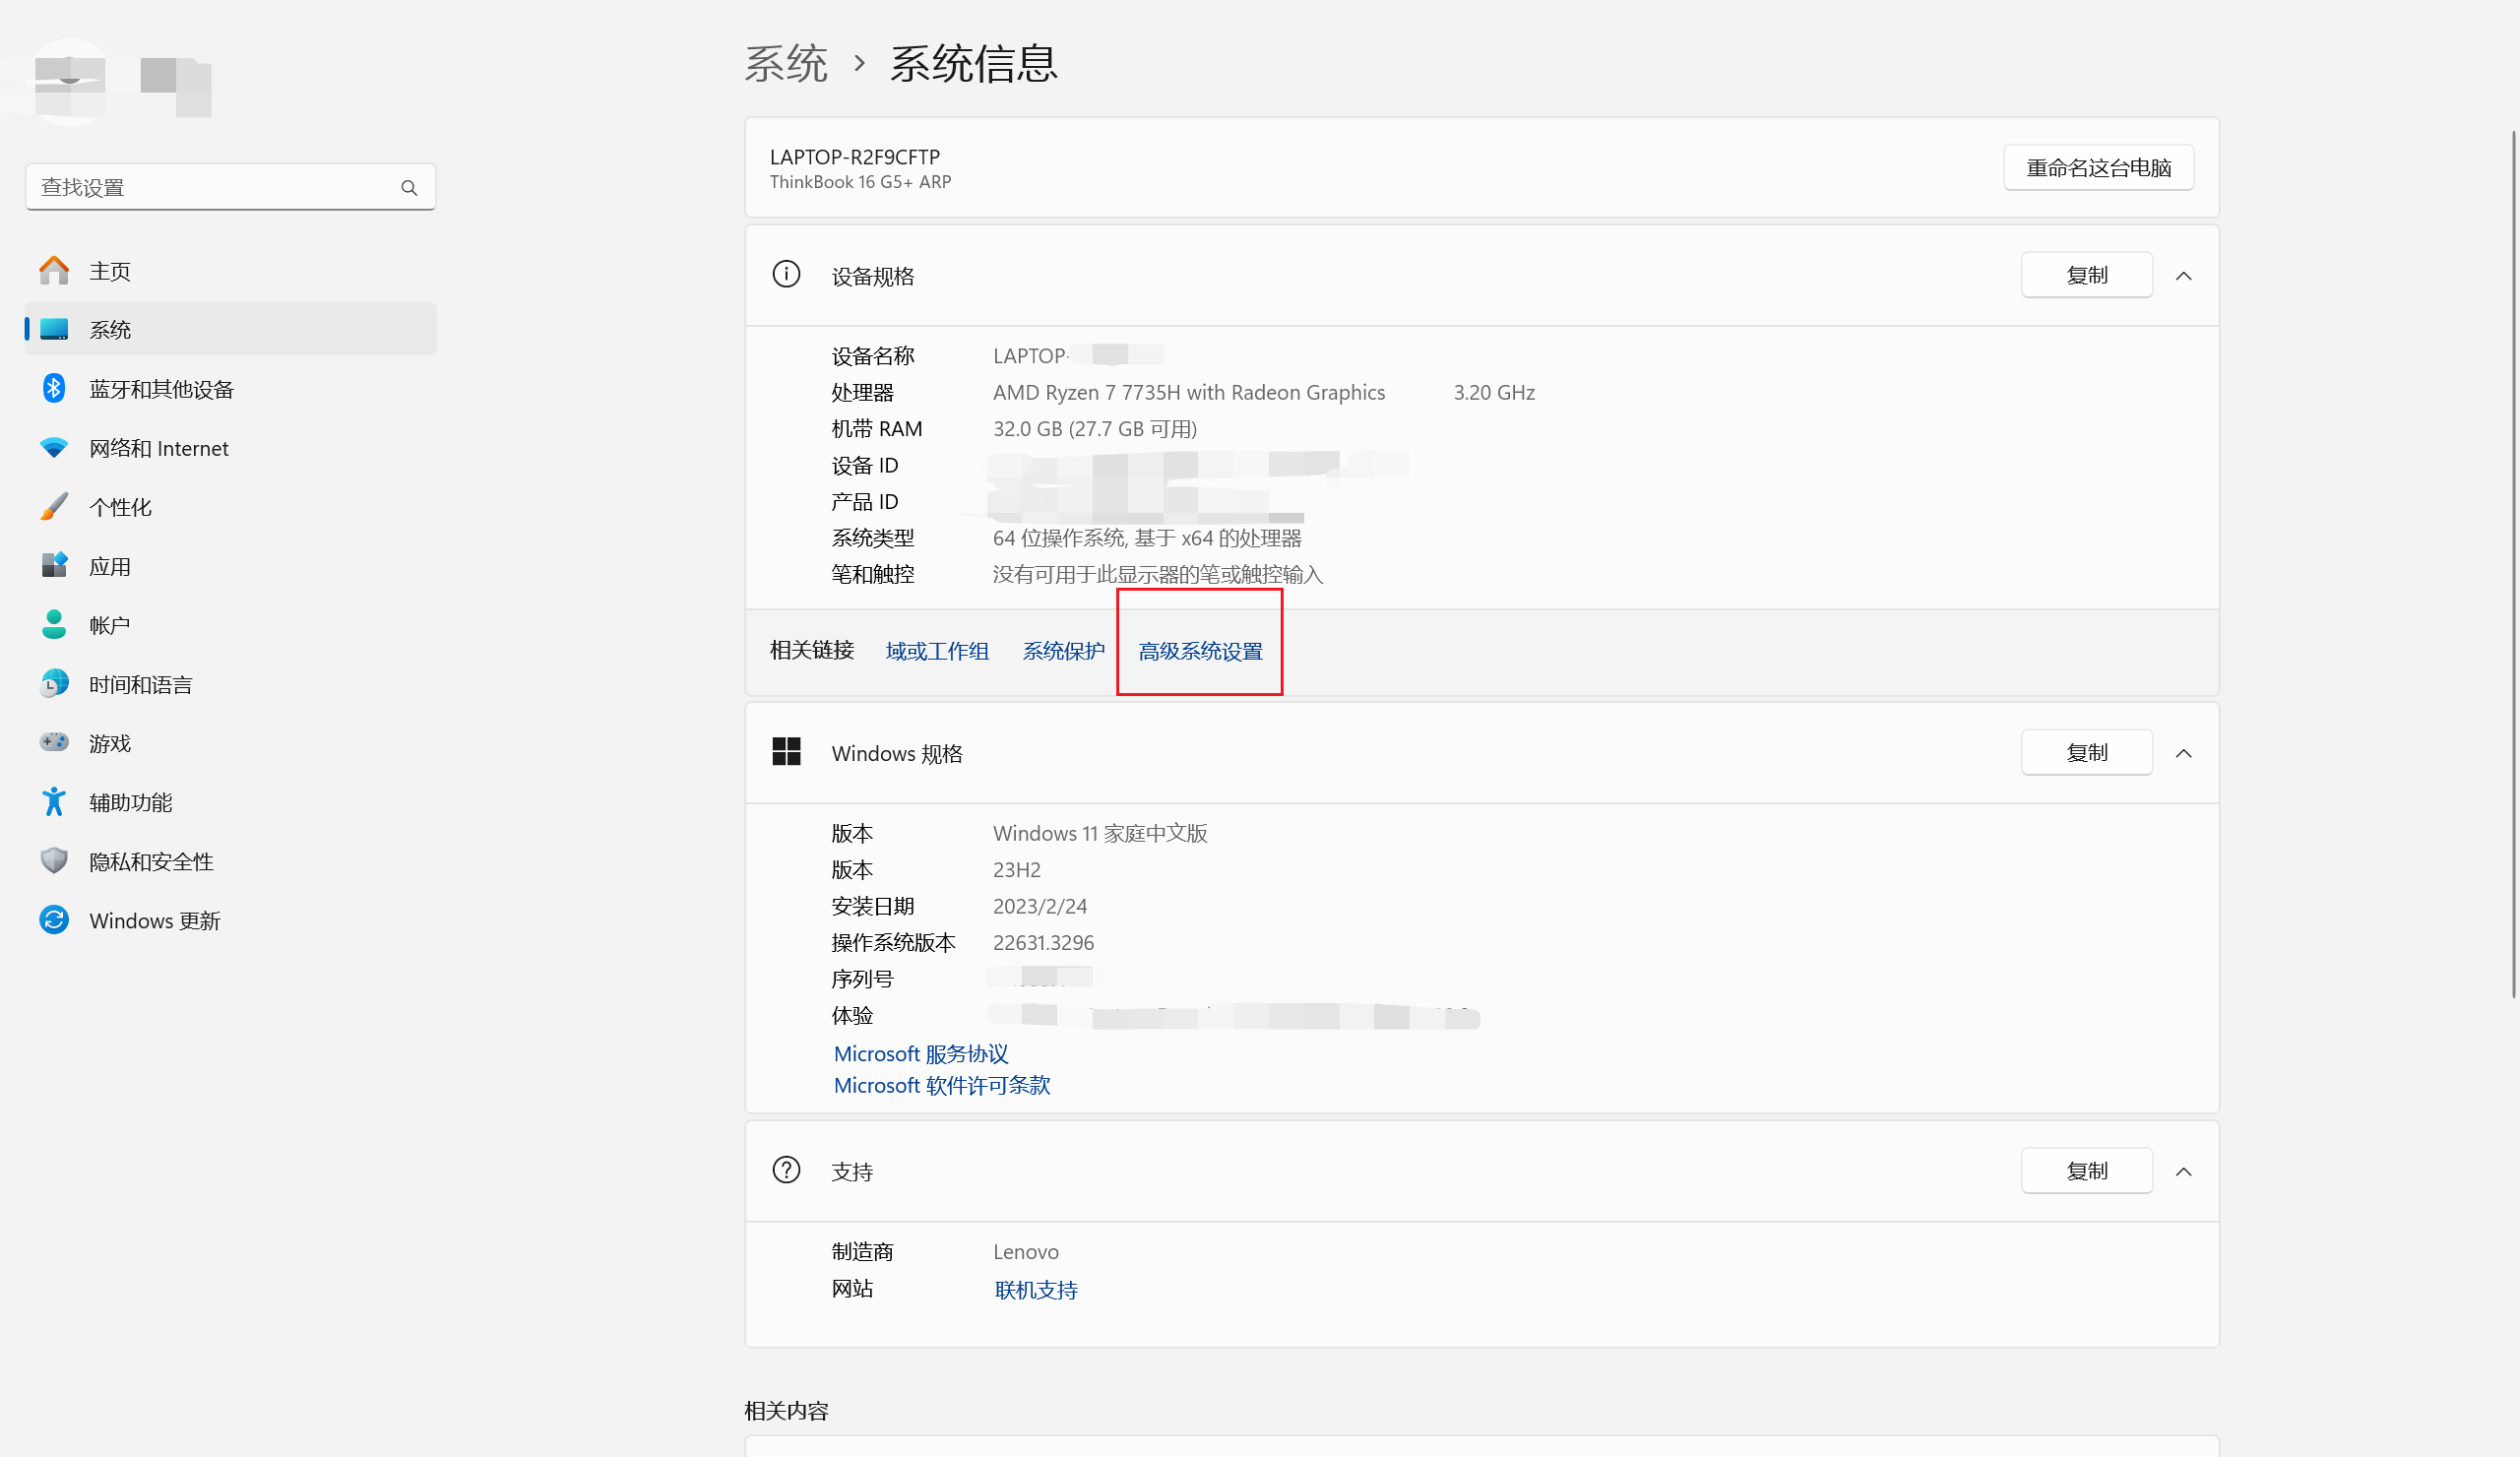Collapse the 设备规格 section chevron
Viewport: 2520px width, 1457px height.
click(x=2184, y=276)
